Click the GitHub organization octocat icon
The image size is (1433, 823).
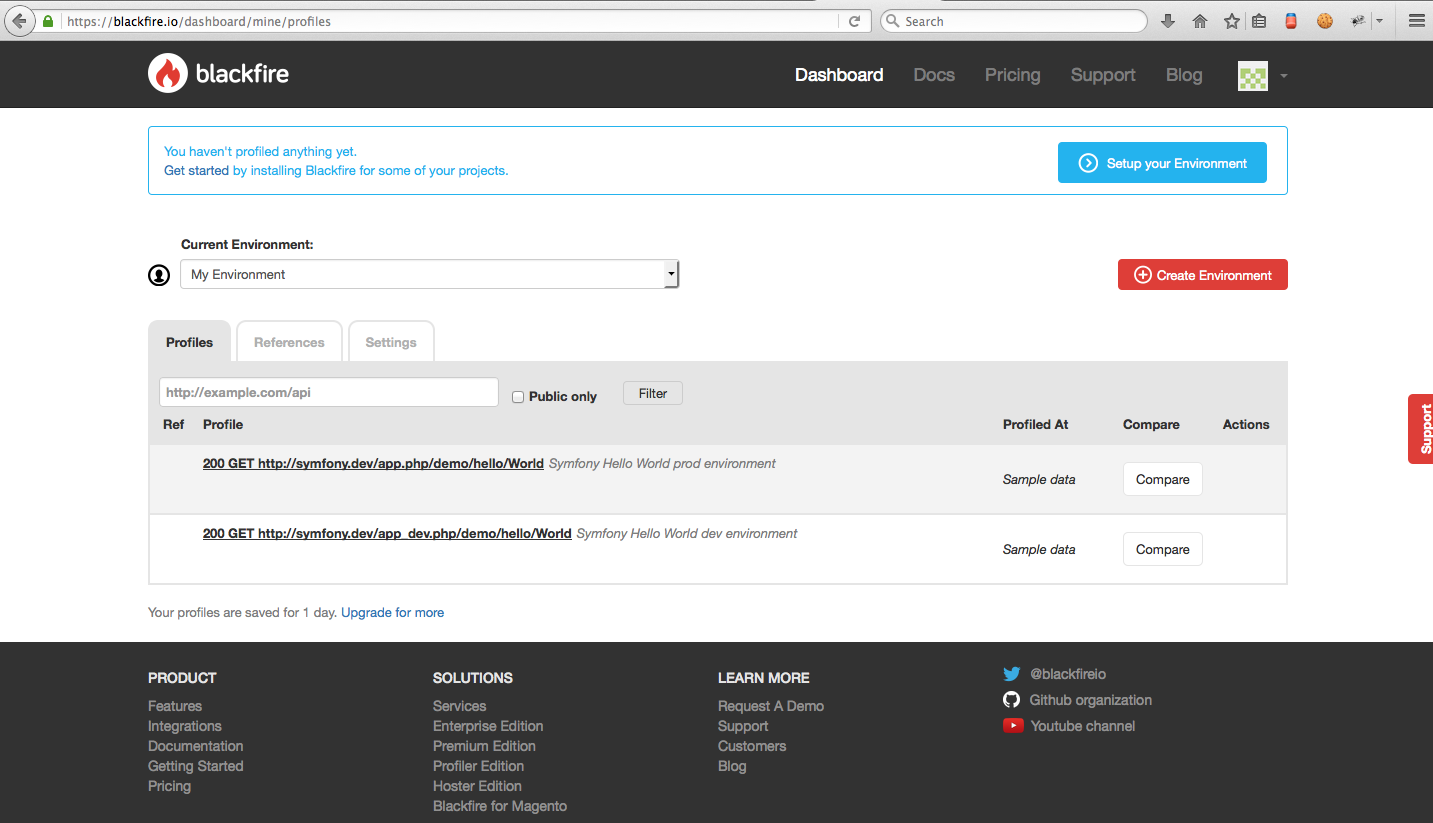(1012, 700)
